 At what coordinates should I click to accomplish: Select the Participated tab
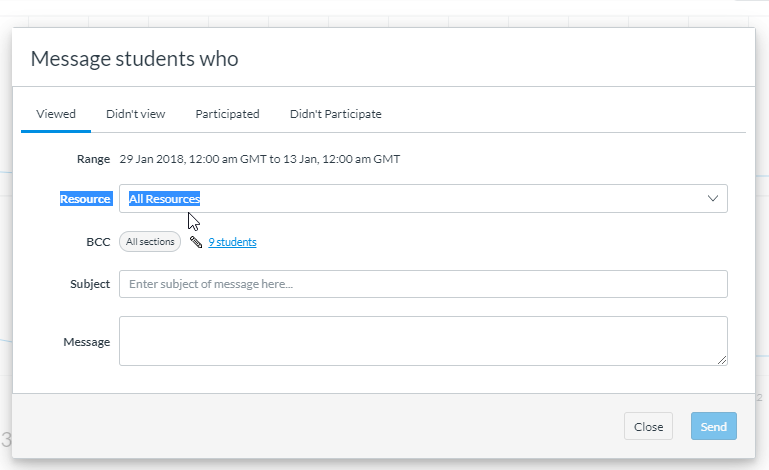227,114
